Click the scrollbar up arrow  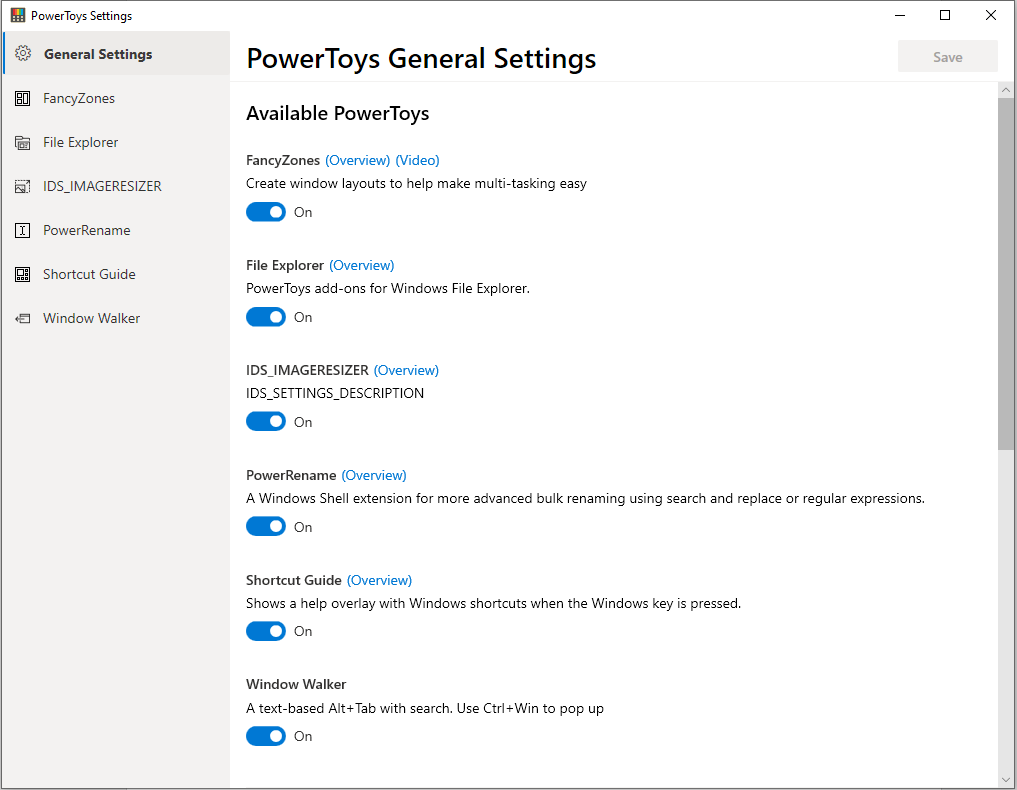click(1006, 91)
